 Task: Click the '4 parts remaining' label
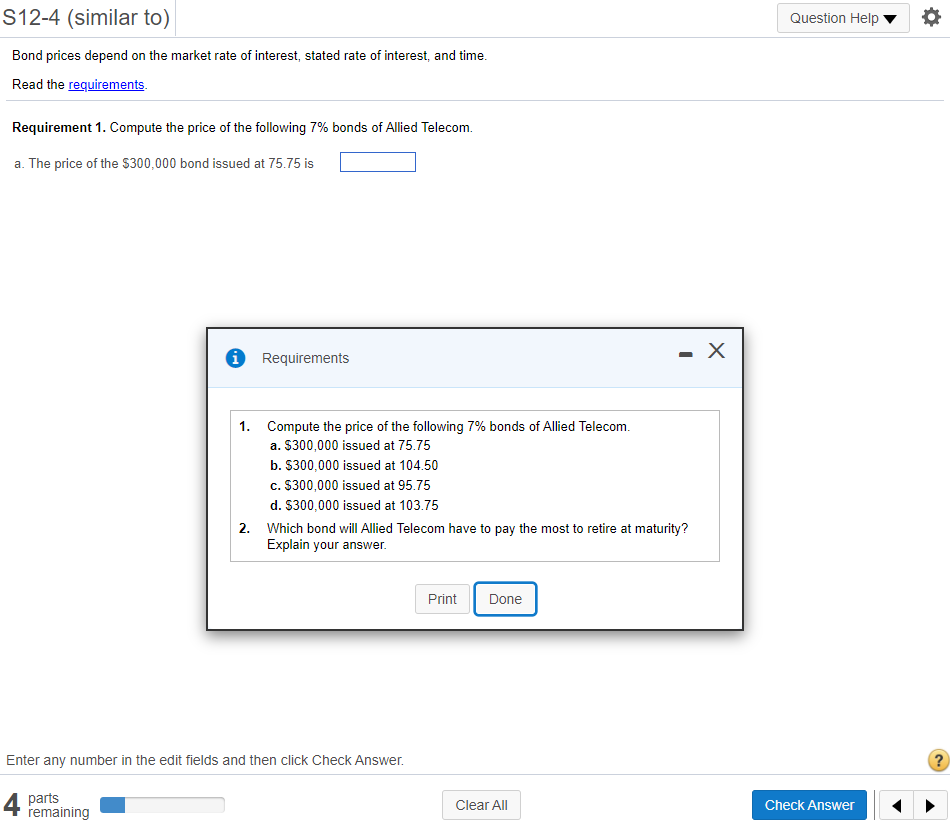47,805
